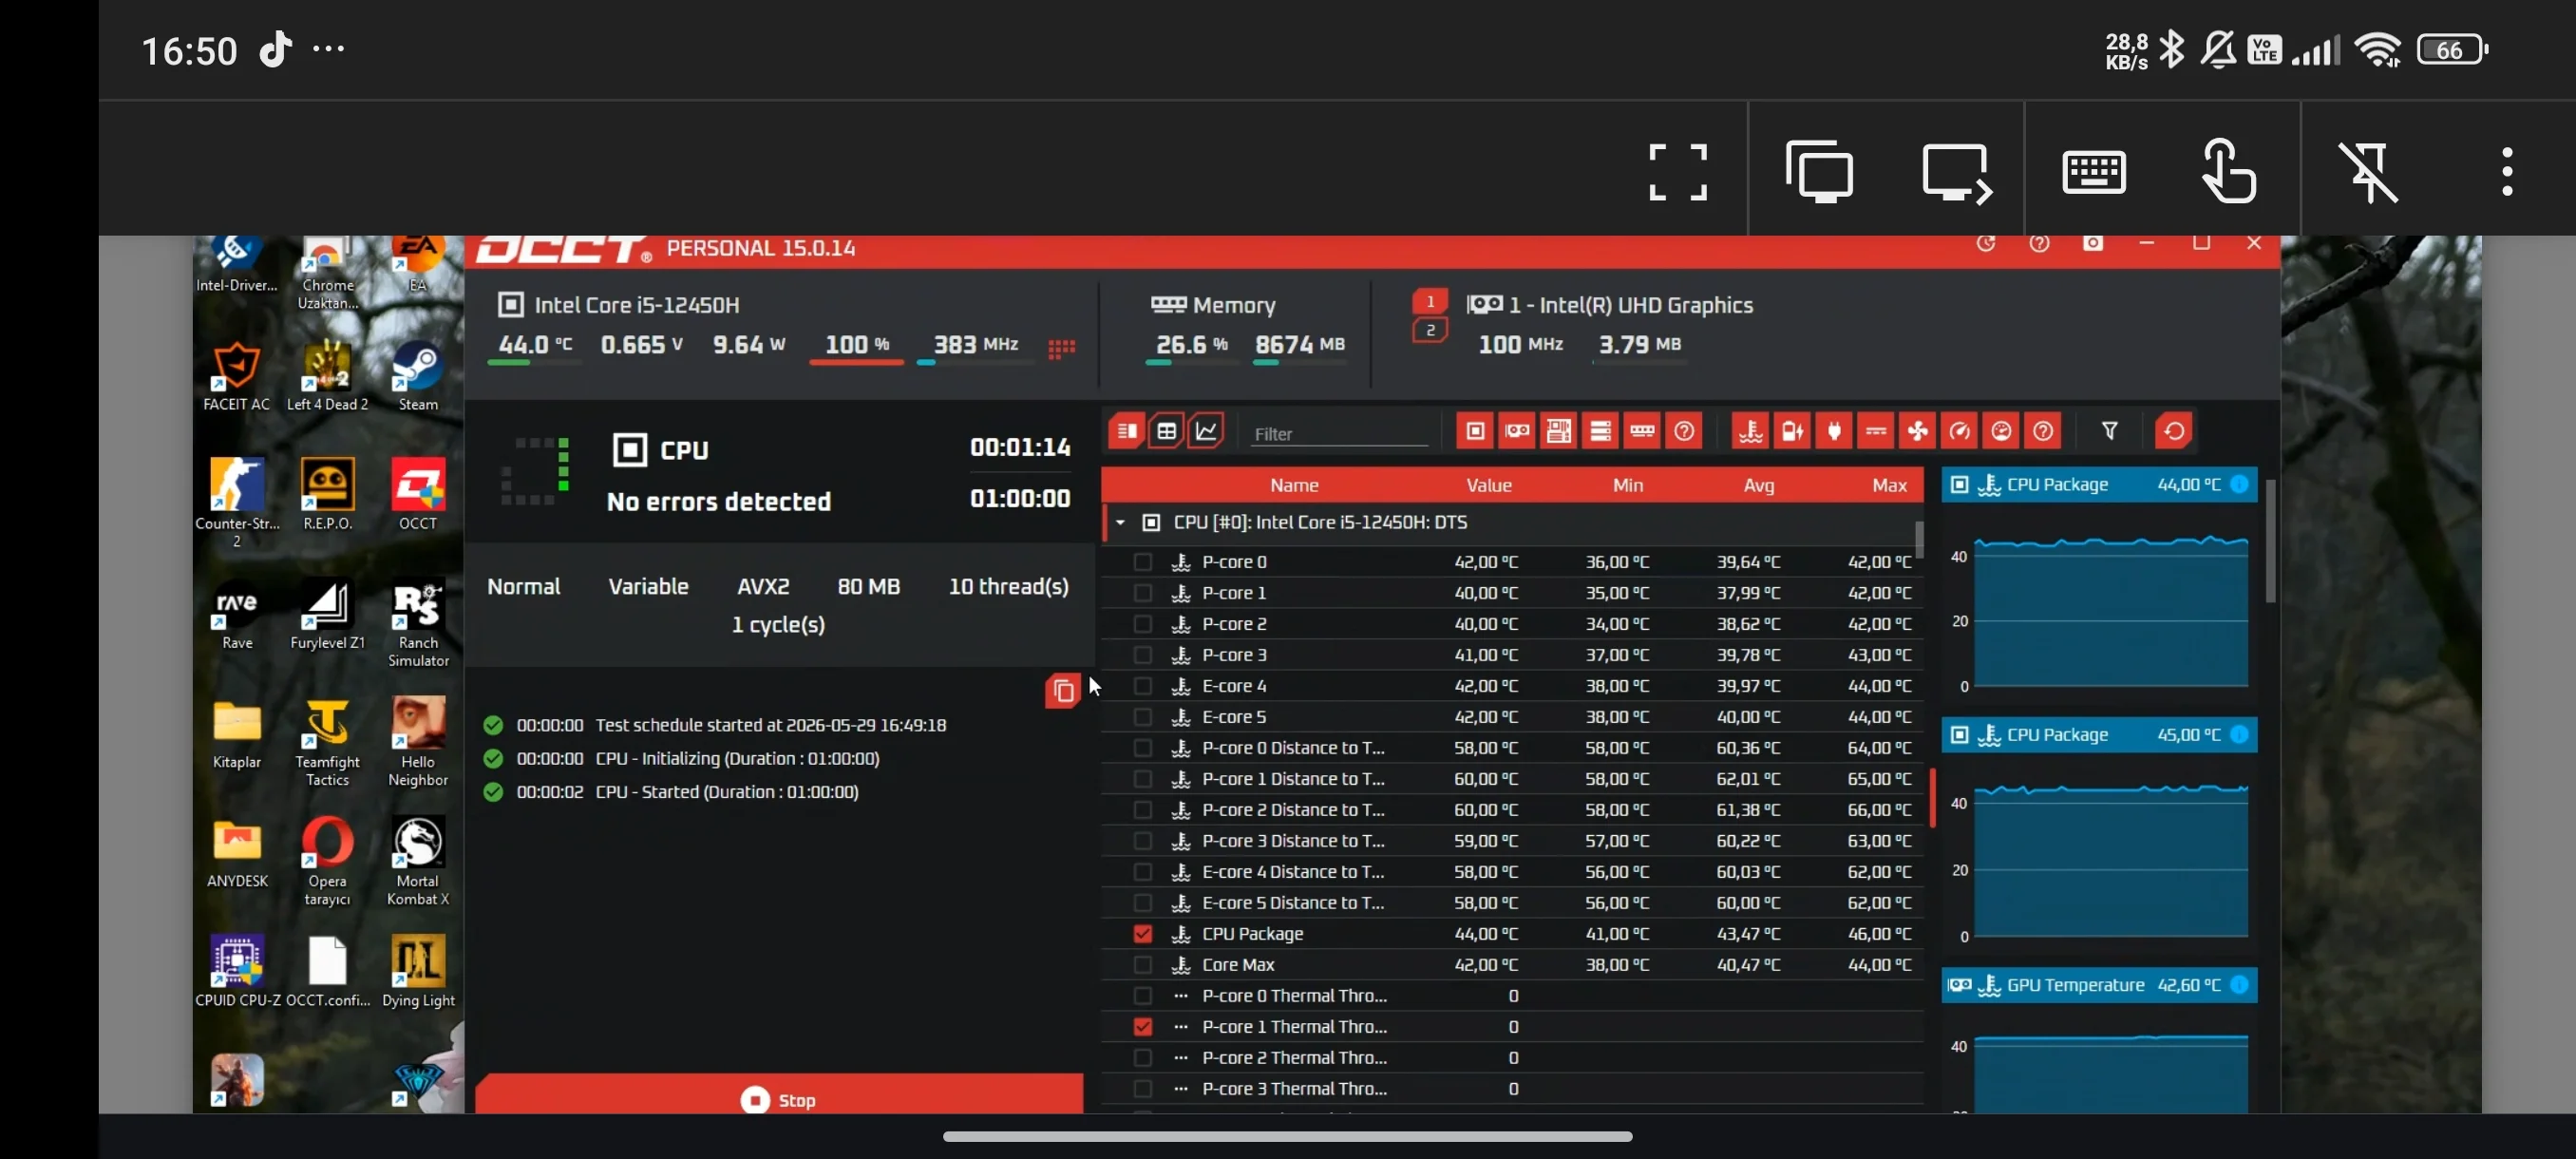Open info for CPU Package 45,00 °C graph

click(x=2239, y=735)
